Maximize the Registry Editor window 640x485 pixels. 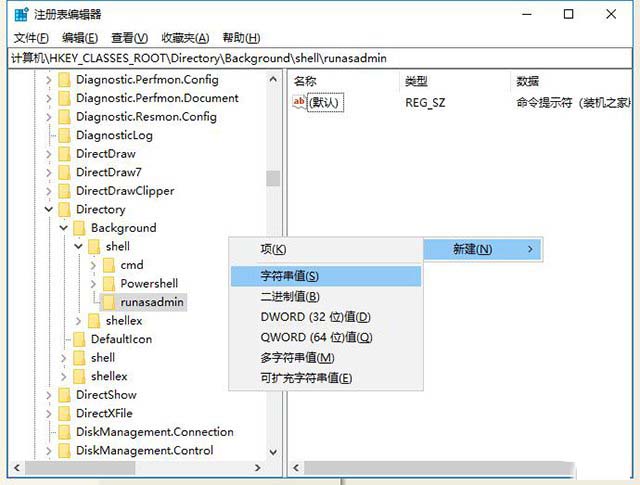point(568,14)
